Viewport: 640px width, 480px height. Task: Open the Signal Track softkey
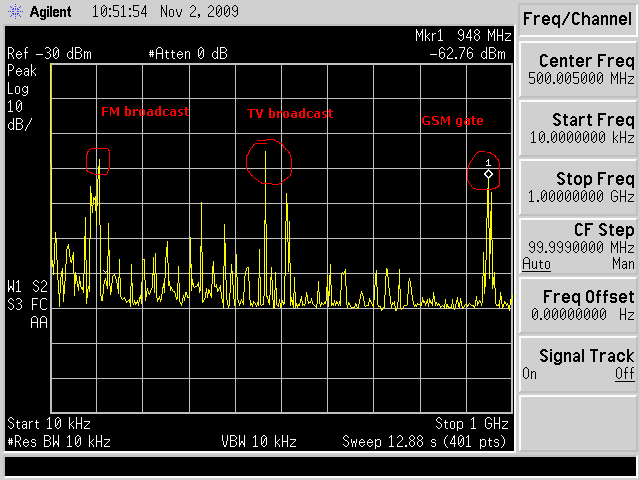click(x=578, y=364)
